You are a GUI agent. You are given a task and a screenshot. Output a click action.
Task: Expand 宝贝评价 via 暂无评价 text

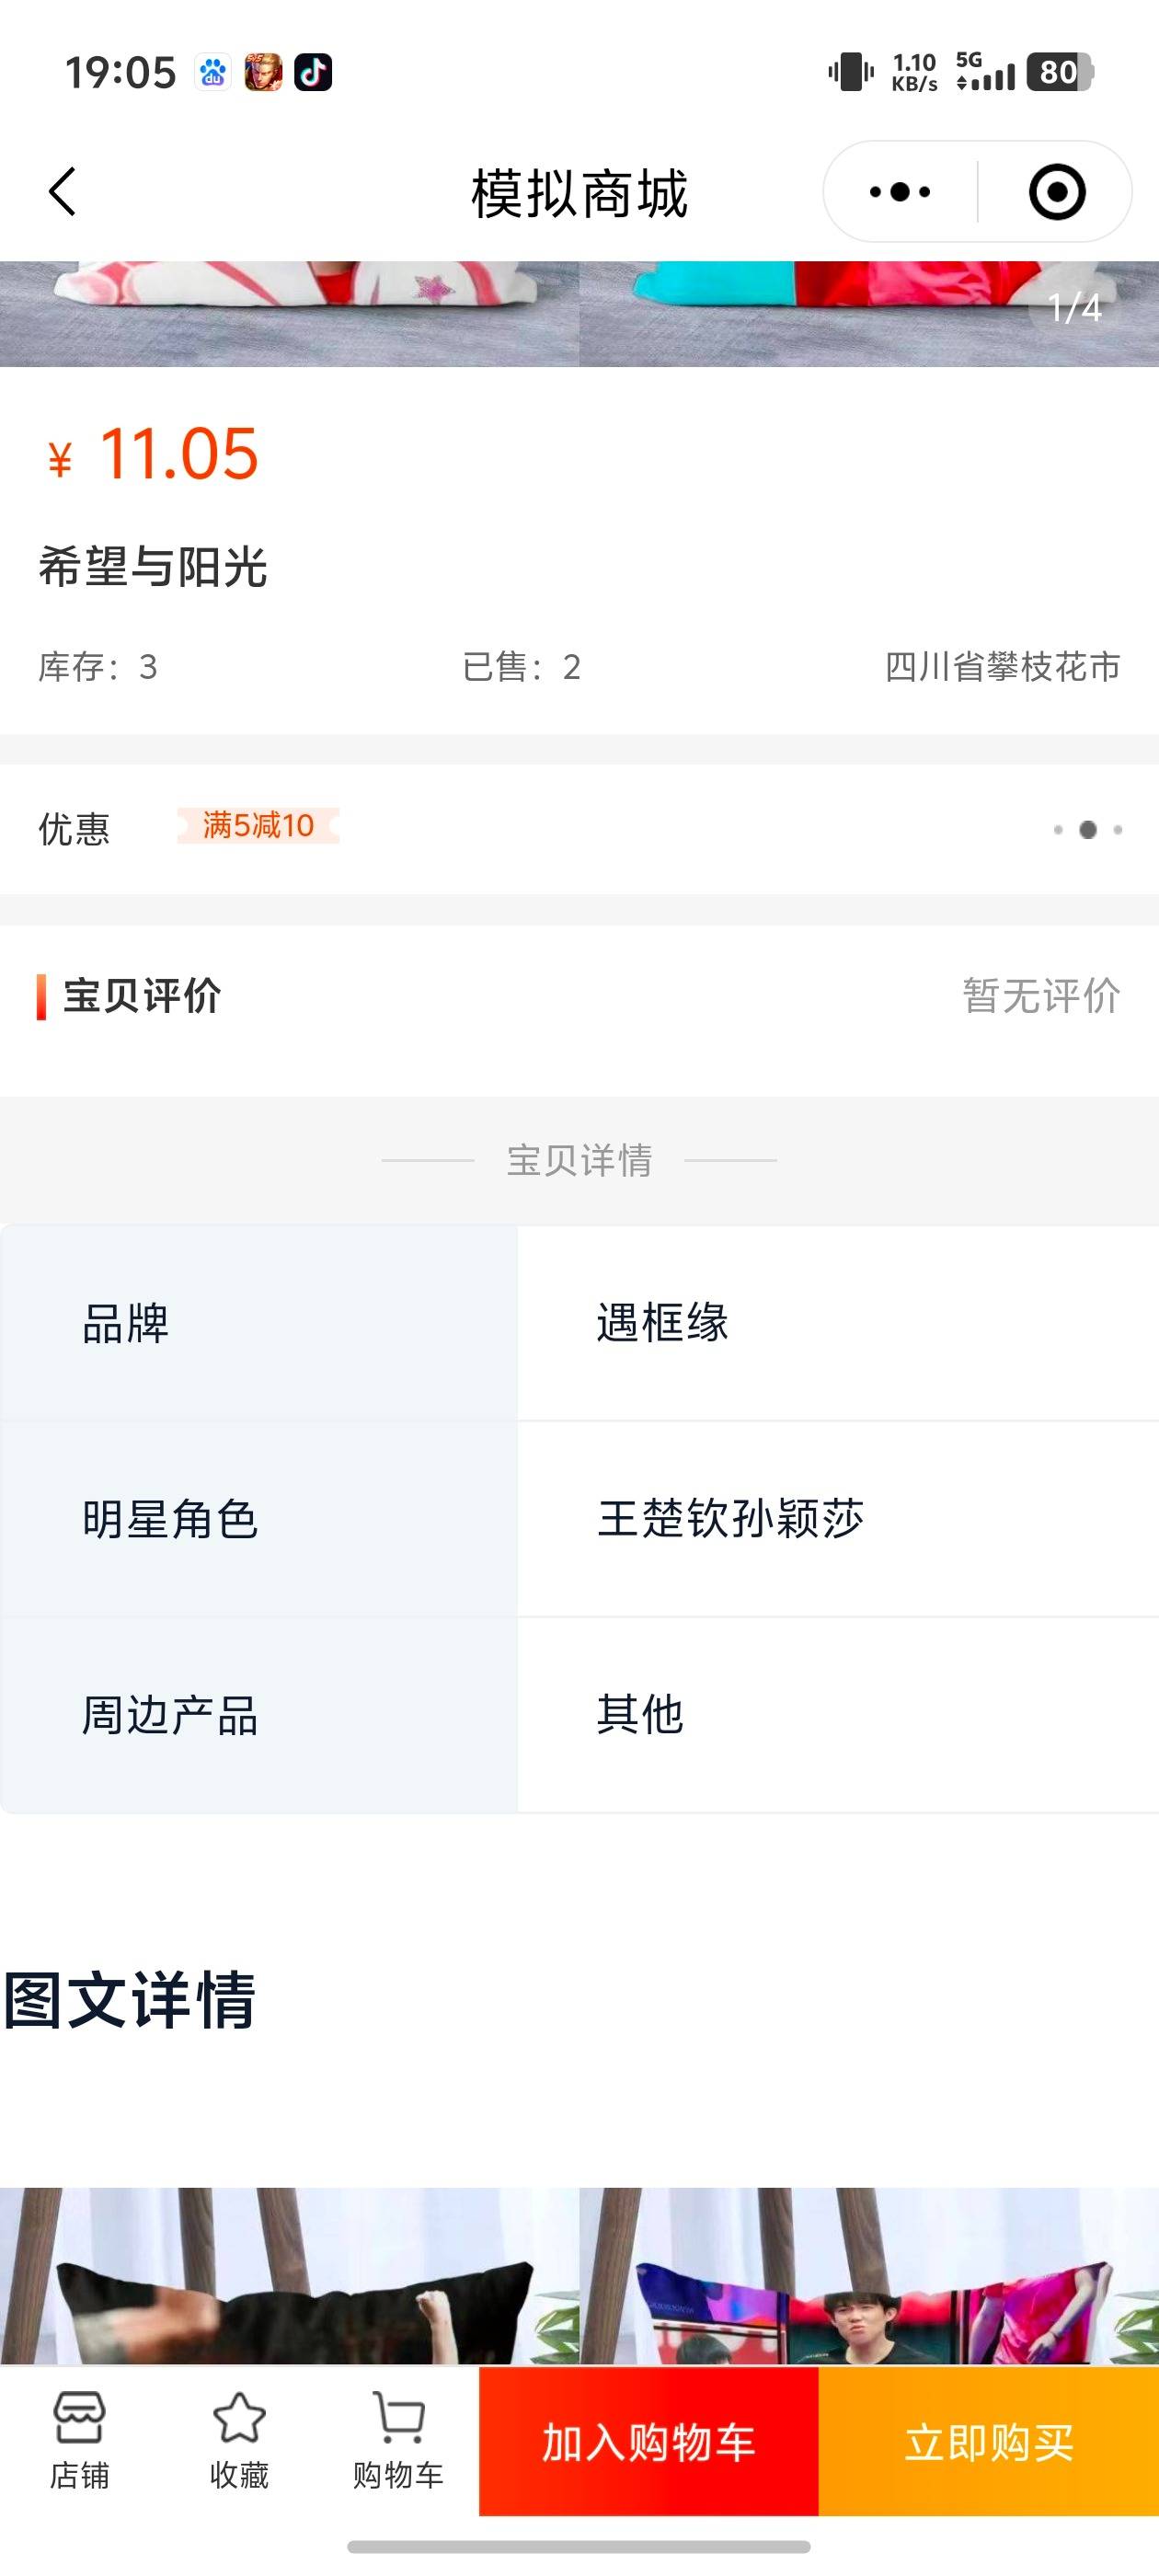[1041, 996]
